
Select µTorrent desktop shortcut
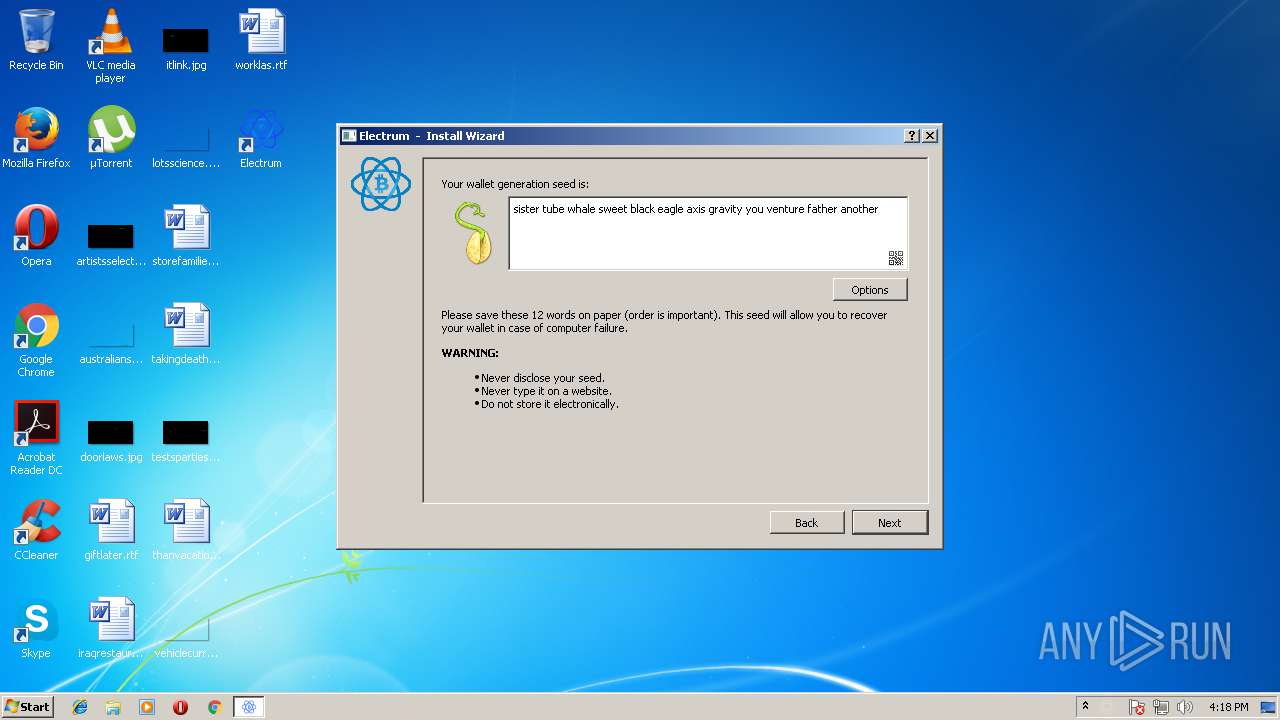[111, 138]
